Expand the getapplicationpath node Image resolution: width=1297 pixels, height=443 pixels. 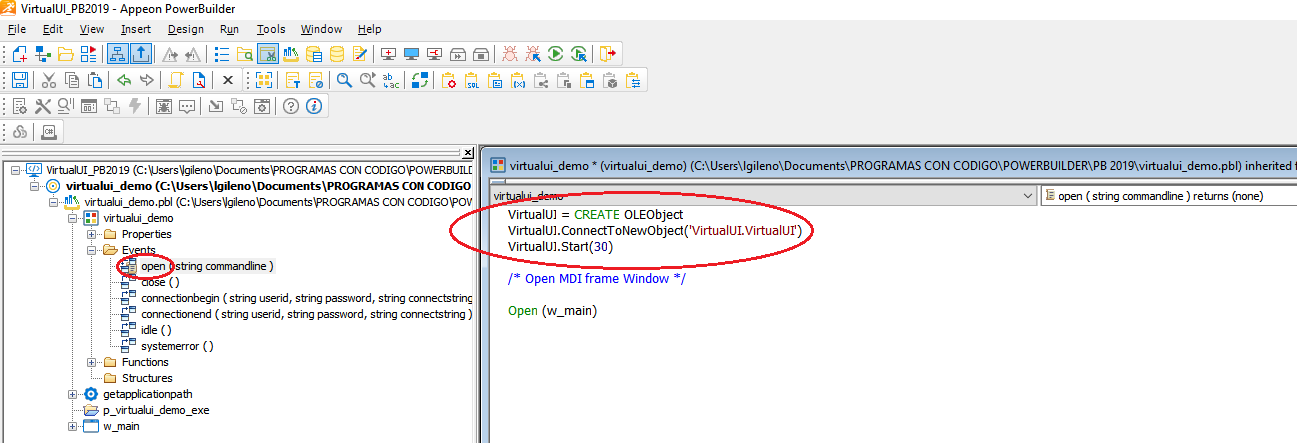pyautogui.click(x=73, y=394)
